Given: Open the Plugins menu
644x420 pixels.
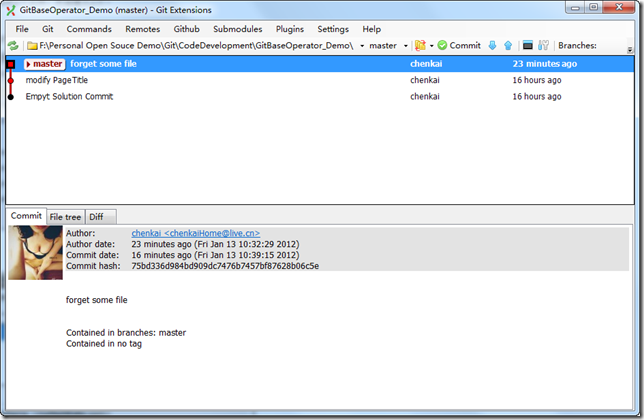Looking at the screenshot, I should pos(290,29).
